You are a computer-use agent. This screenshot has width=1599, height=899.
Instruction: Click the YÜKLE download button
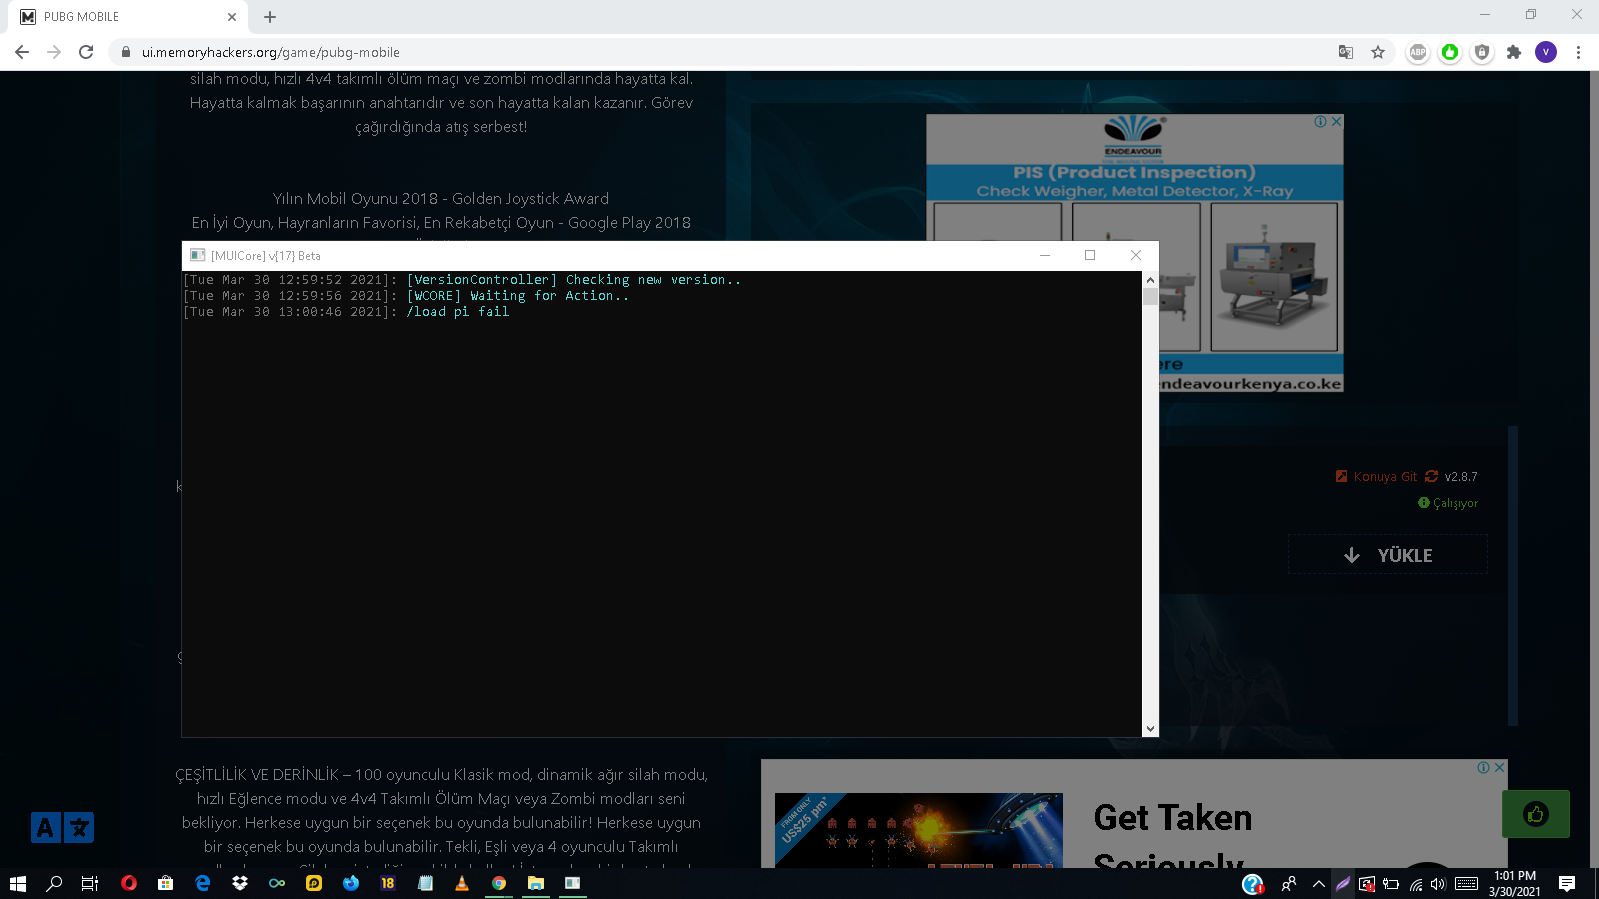(x=1388, y=555)
